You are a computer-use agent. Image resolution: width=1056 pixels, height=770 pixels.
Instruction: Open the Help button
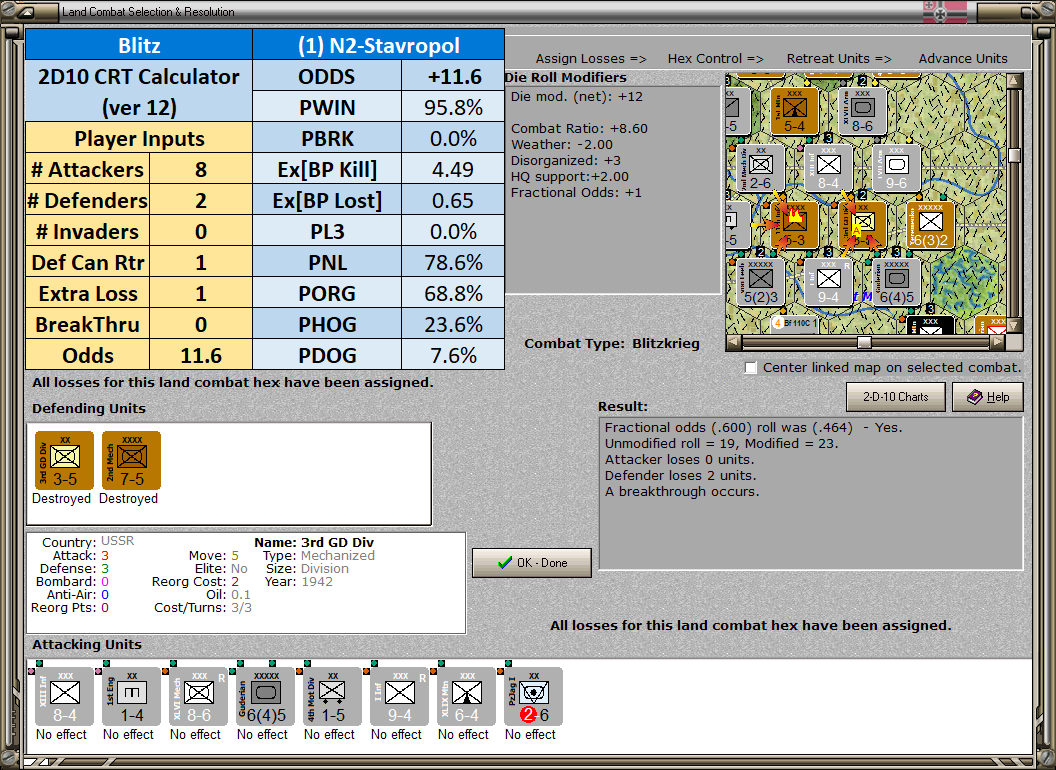tap(988, 397)
